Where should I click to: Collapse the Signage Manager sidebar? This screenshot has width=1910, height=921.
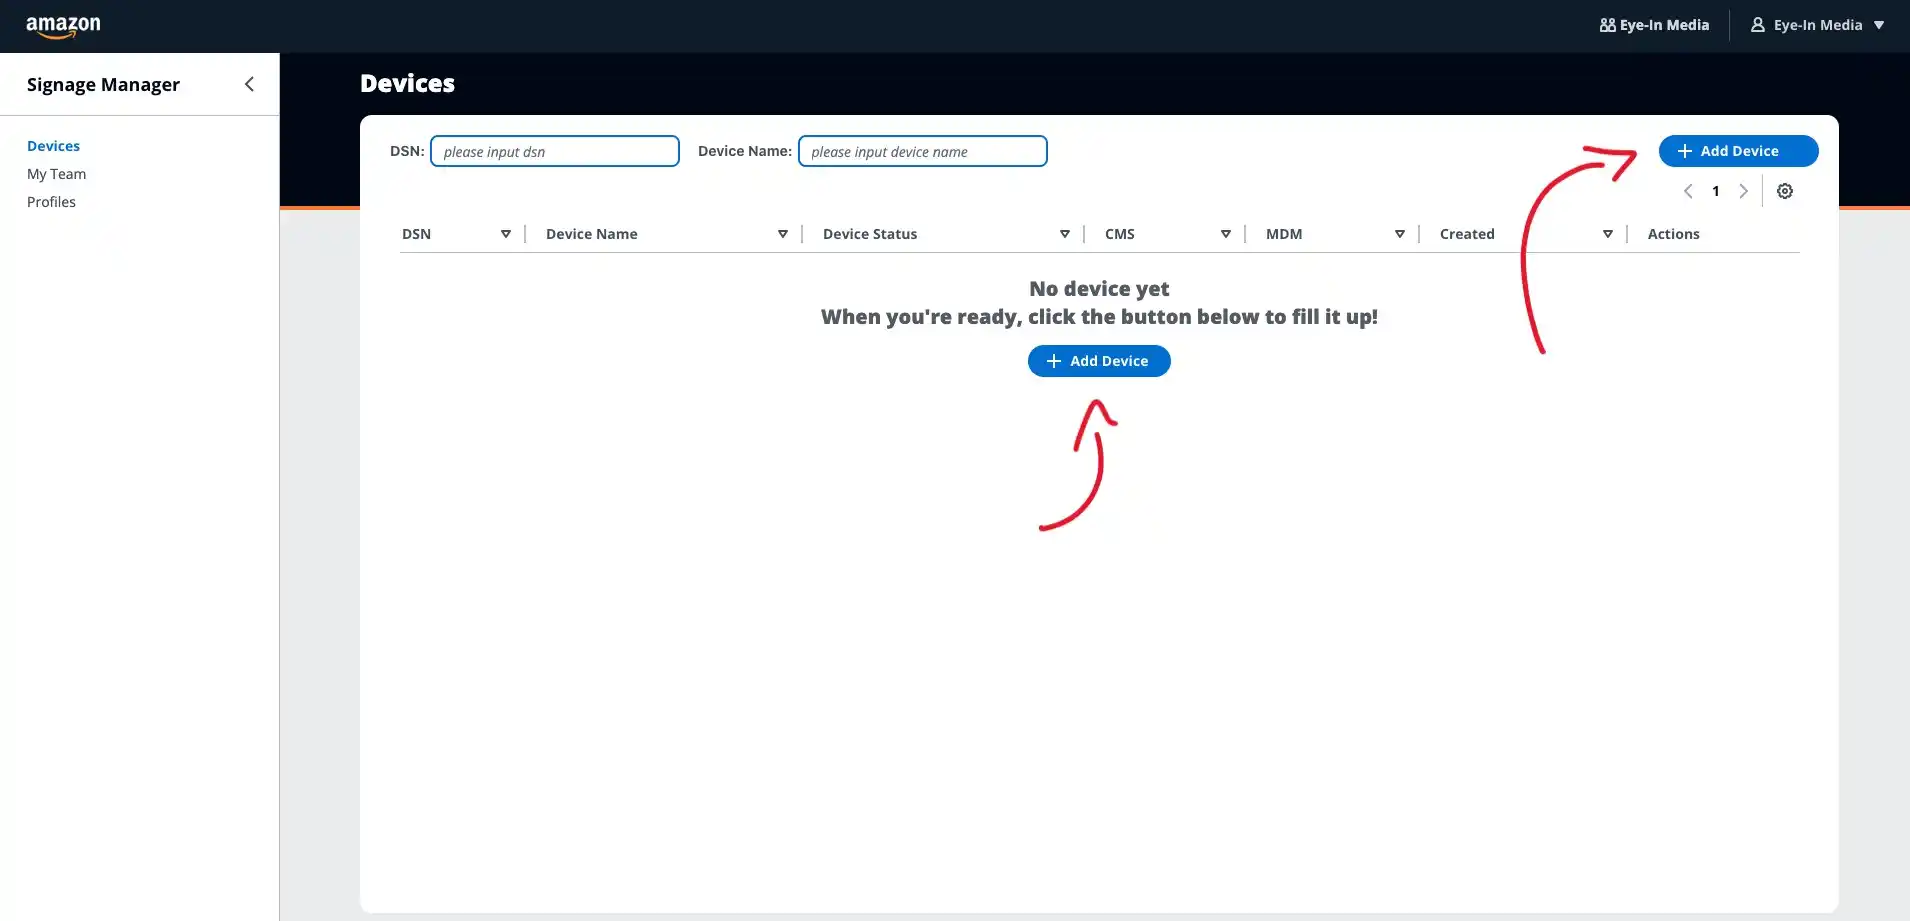point(249,84)
